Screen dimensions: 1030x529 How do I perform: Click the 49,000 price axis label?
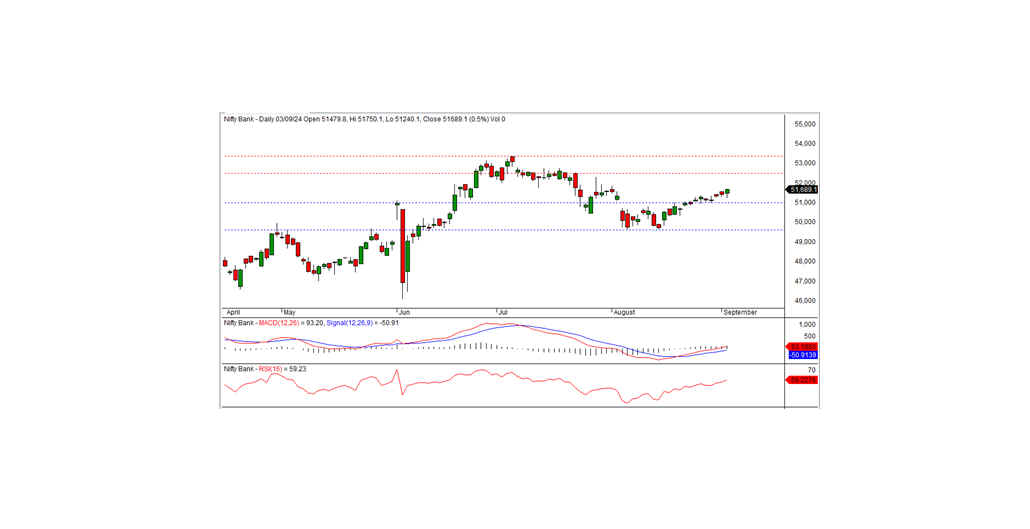805,242
